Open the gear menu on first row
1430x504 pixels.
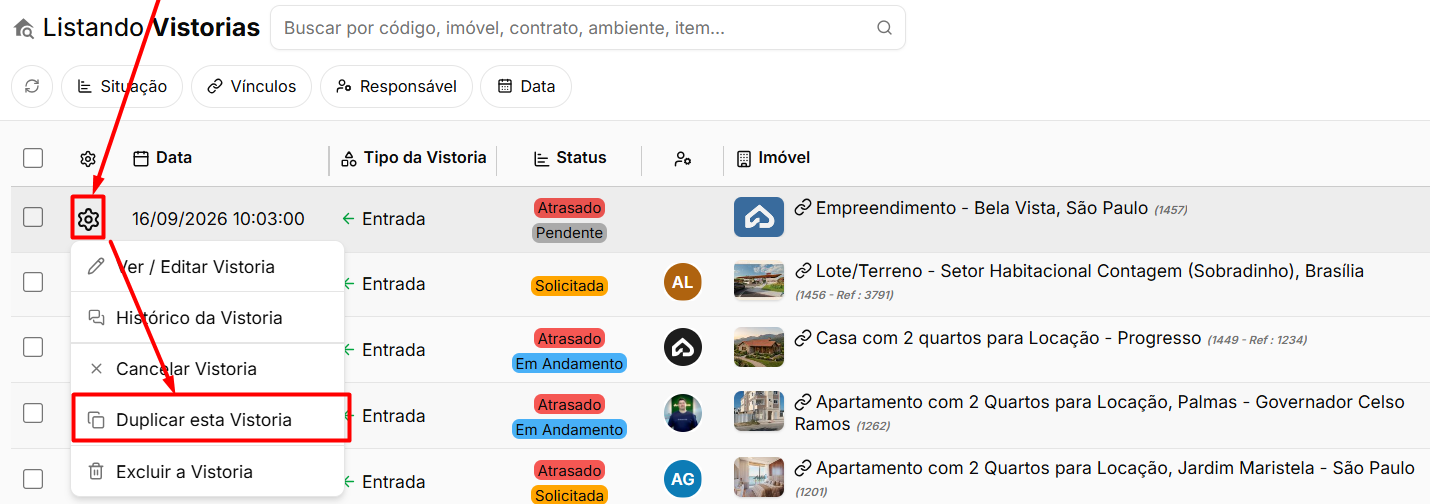88,219
